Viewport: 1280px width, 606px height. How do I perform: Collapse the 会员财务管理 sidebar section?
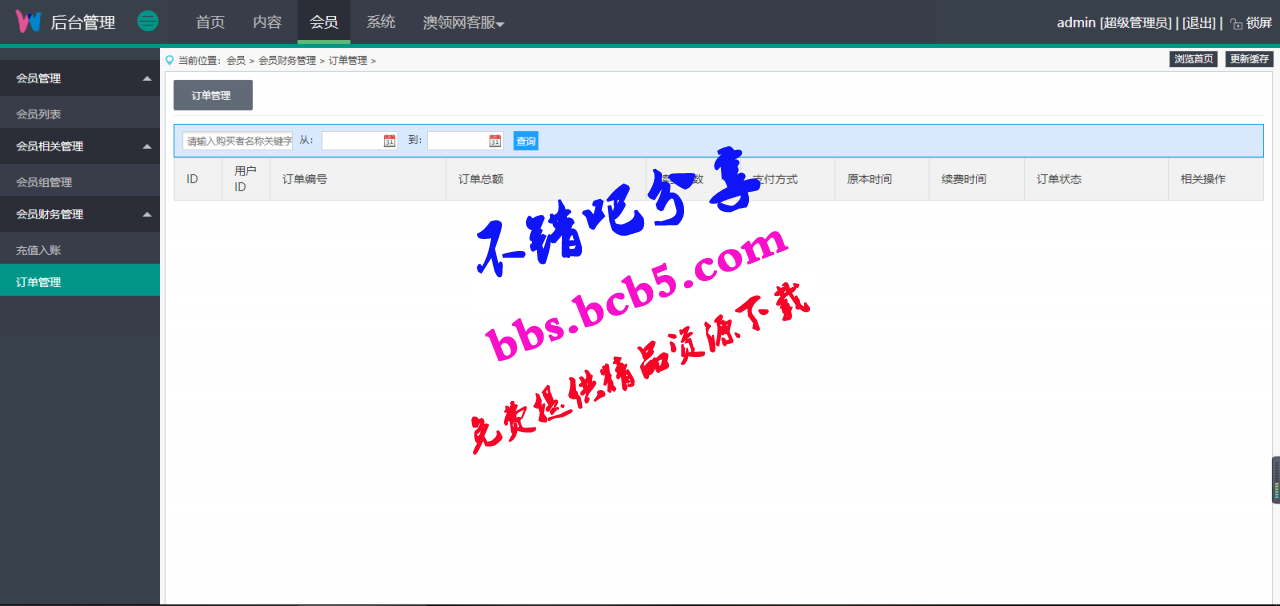[x=147, y=214]
